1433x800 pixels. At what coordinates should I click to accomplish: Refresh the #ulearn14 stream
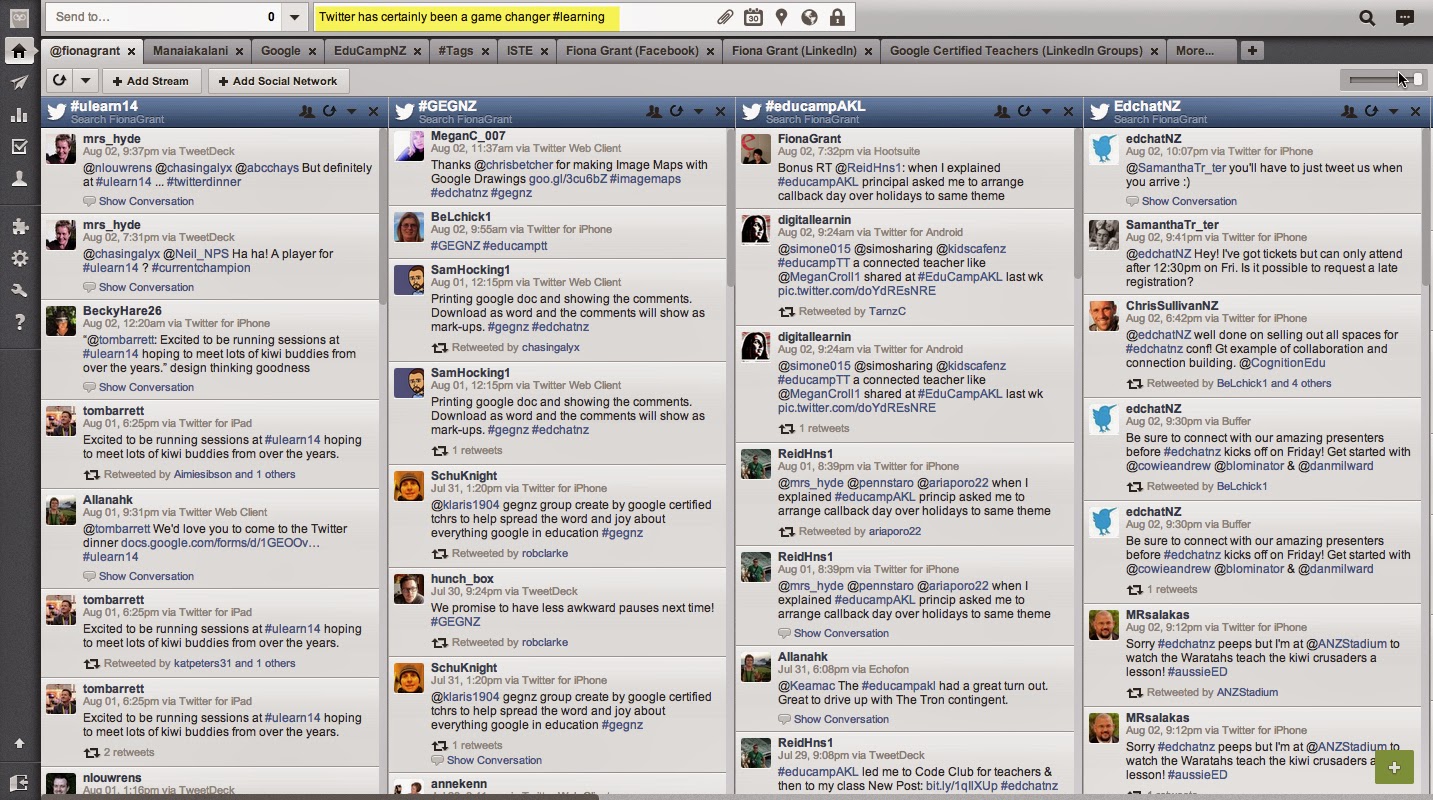(329, 112)
